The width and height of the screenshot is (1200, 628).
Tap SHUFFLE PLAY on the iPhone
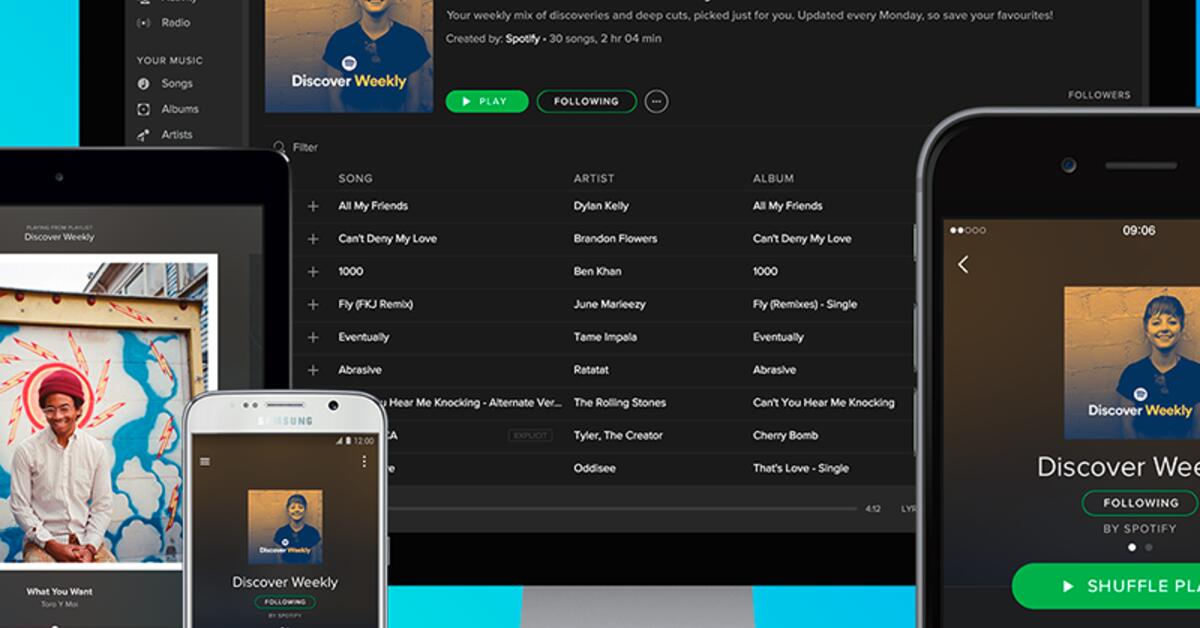[x=1118, y=587]
